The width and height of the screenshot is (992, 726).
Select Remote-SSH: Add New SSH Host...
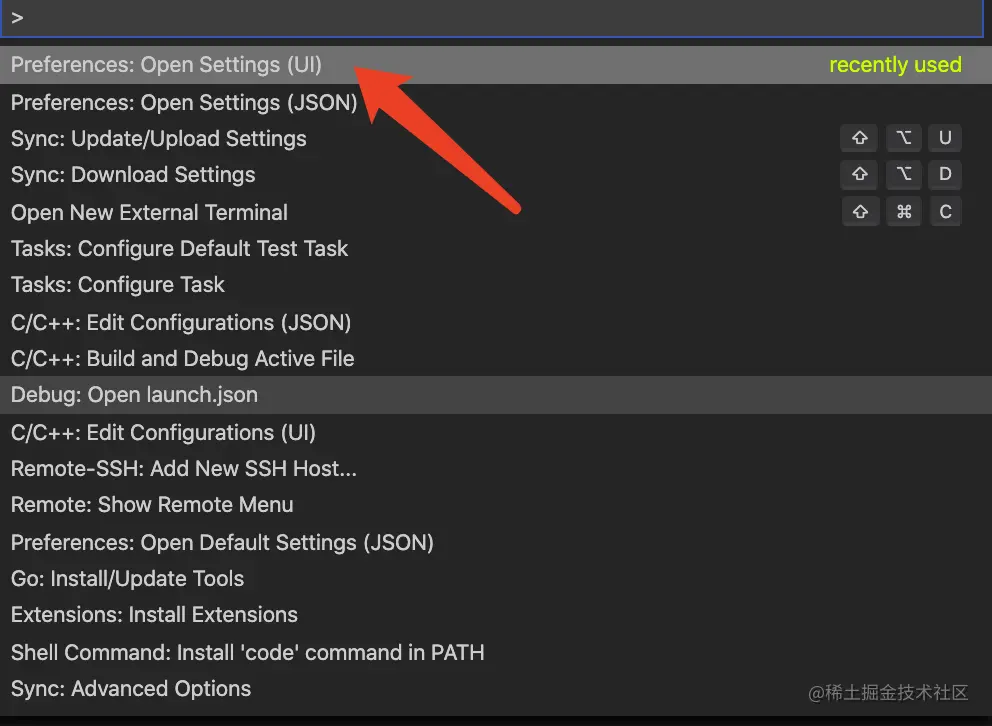496,469
